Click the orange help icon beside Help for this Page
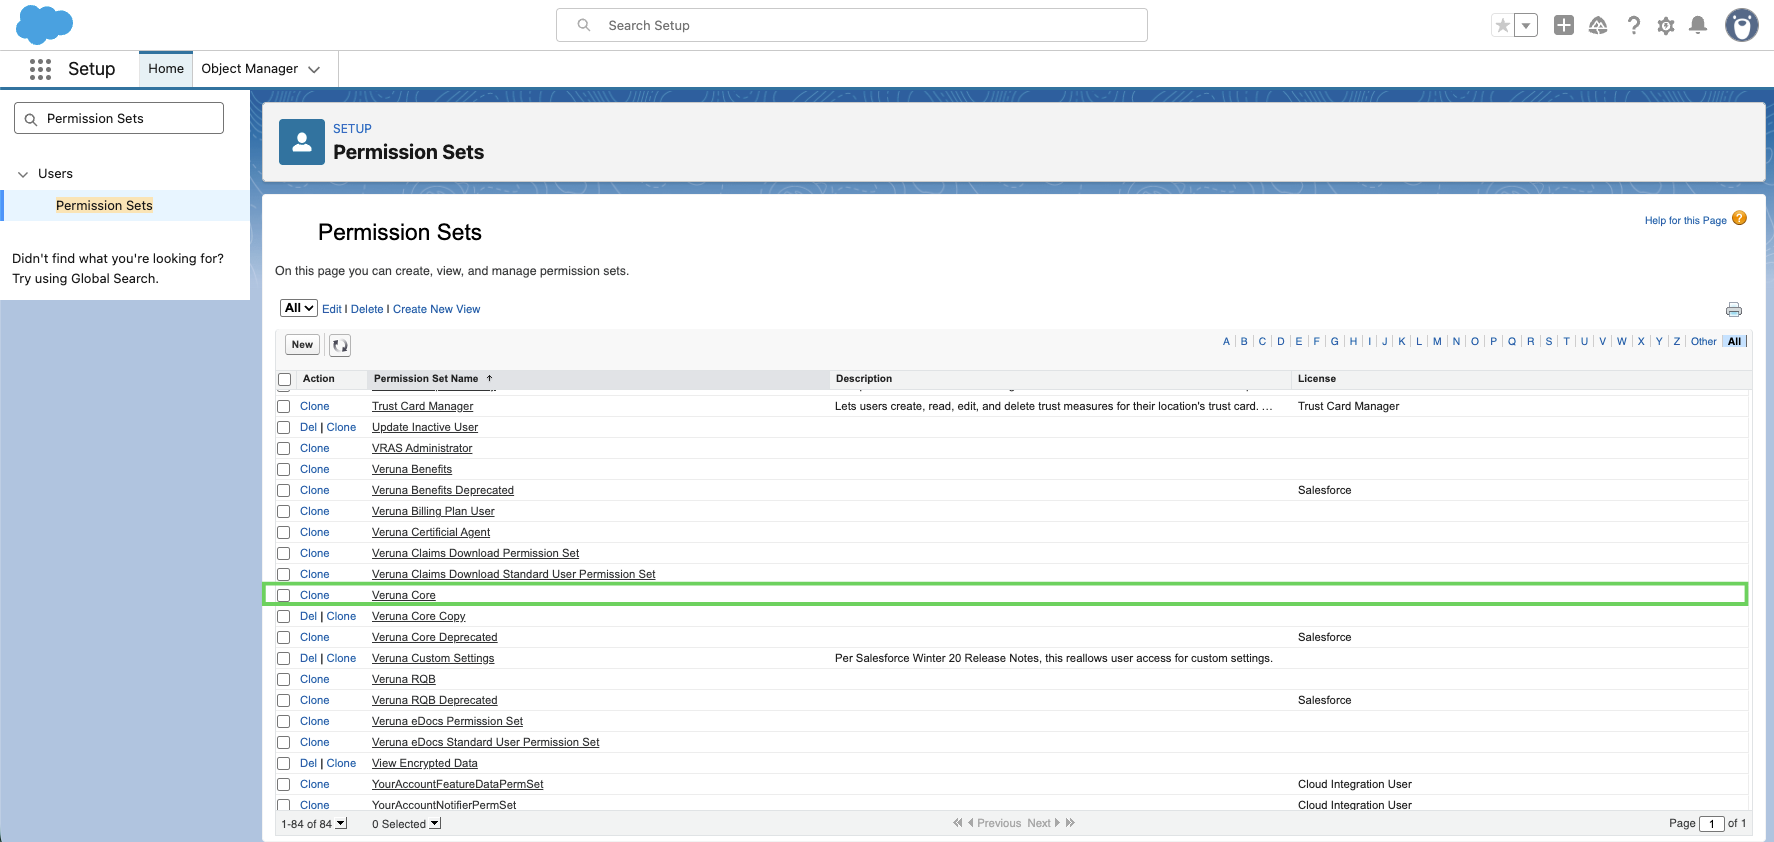Image resolution: width=1774 pixels, height=842 pixels. [1740, 218]
